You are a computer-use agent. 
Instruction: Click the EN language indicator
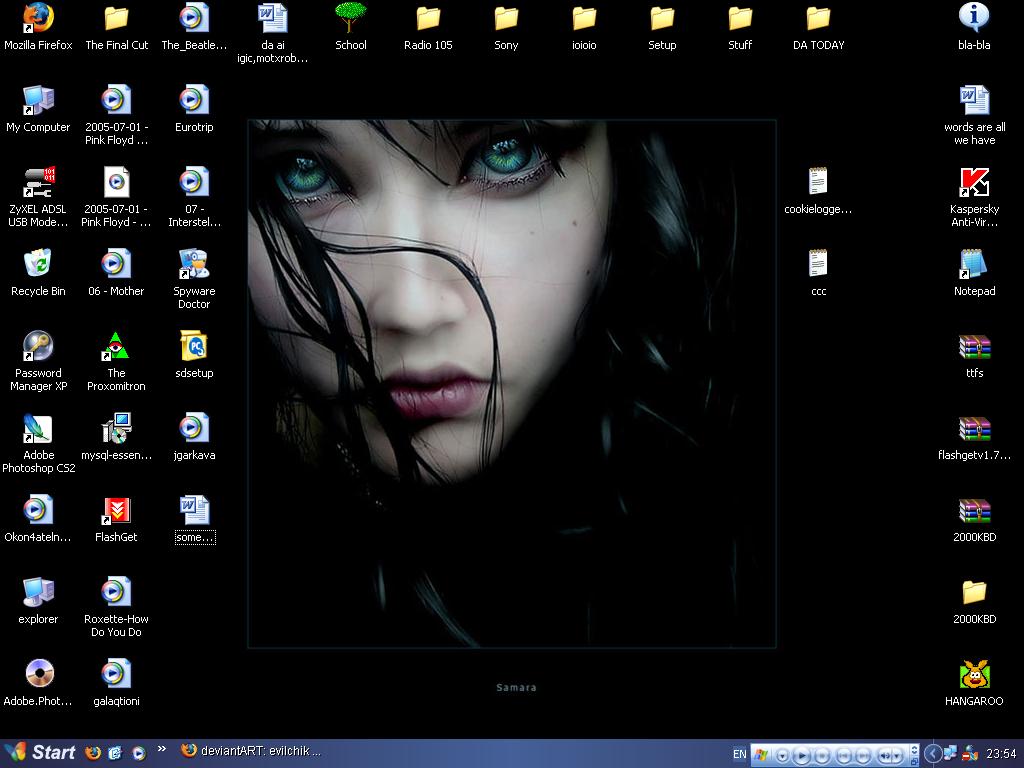[739, 754]
